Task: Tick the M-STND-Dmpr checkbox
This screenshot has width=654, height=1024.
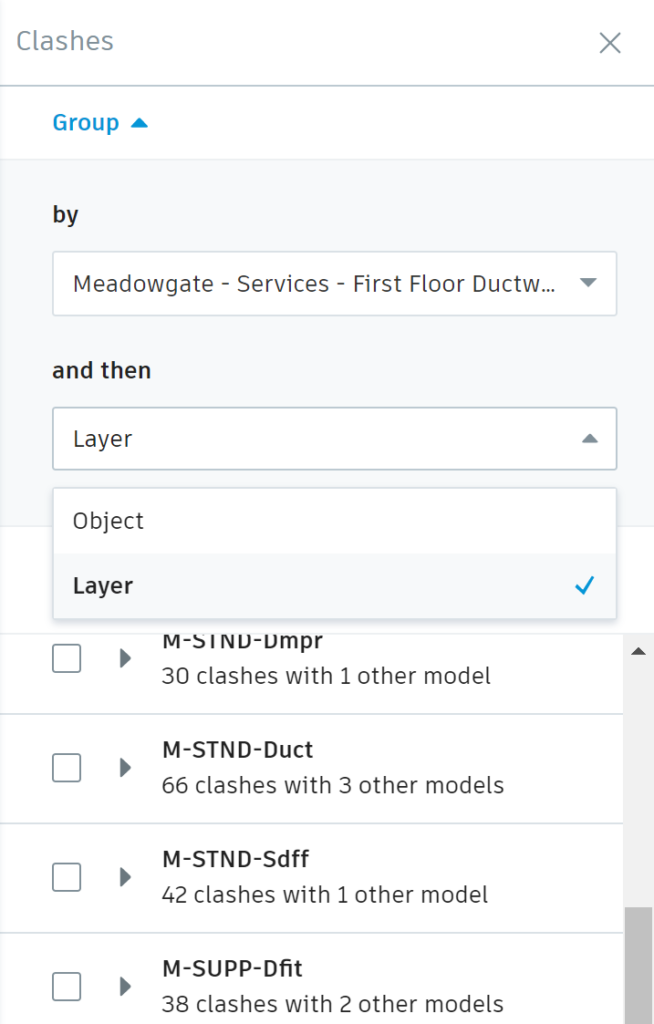Action: 67,658
